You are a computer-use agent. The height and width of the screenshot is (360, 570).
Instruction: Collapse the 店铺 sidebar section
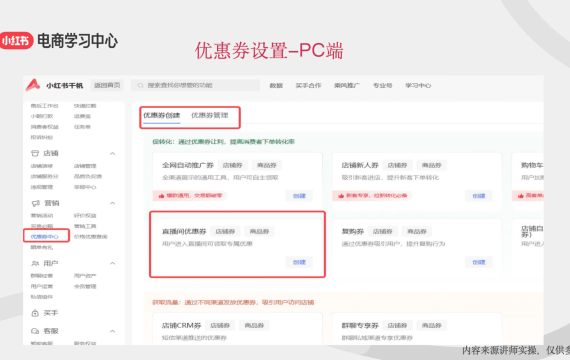113,153
